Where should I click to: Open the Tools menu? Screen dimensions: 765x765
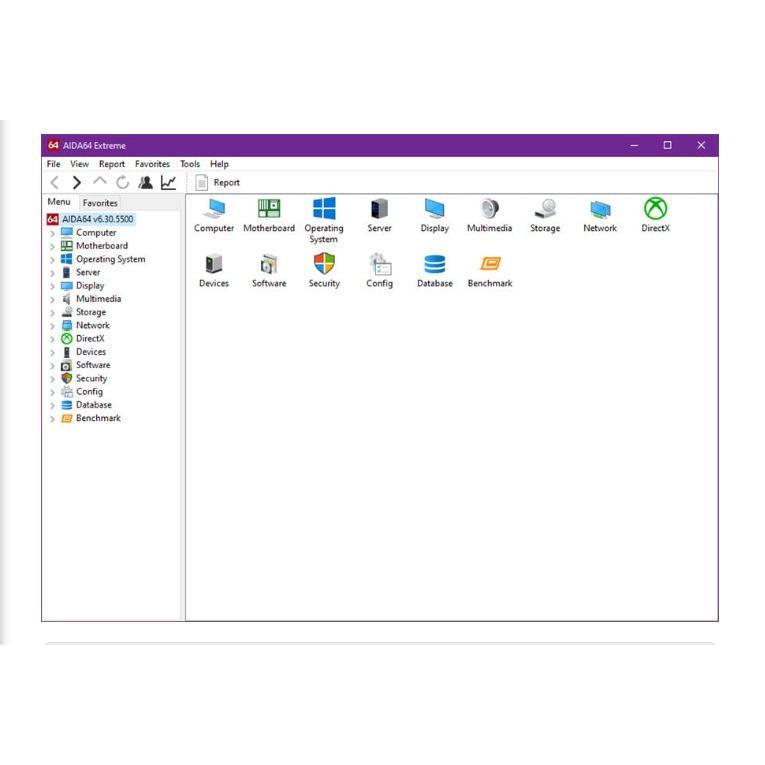(190, 164)
